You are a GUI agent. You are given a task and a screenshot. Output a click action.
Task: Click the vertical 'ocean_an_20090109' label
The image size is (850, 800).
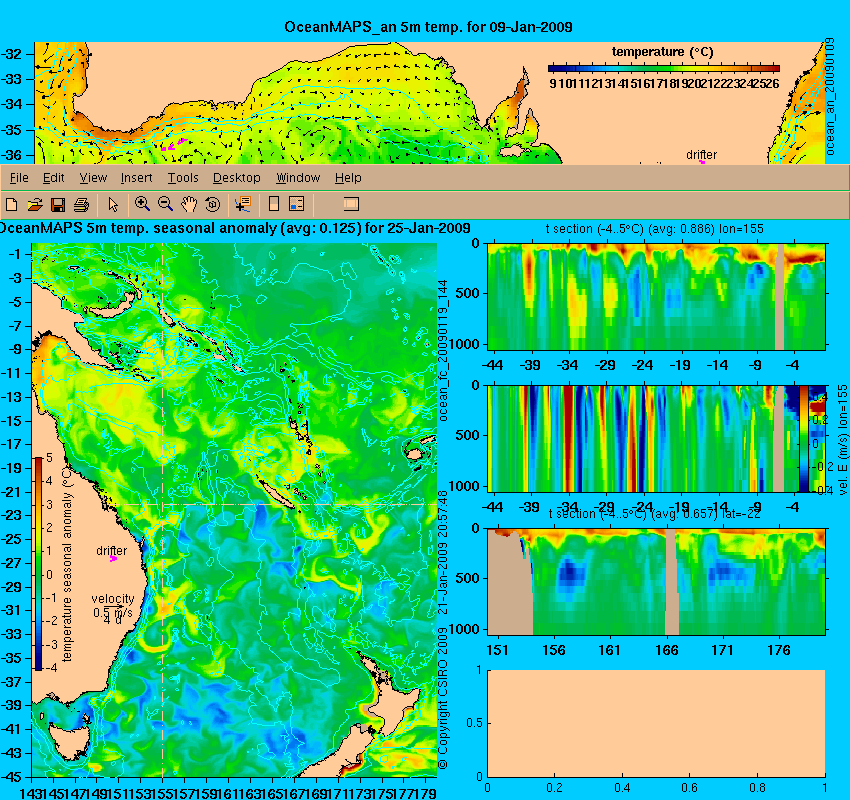829,96
